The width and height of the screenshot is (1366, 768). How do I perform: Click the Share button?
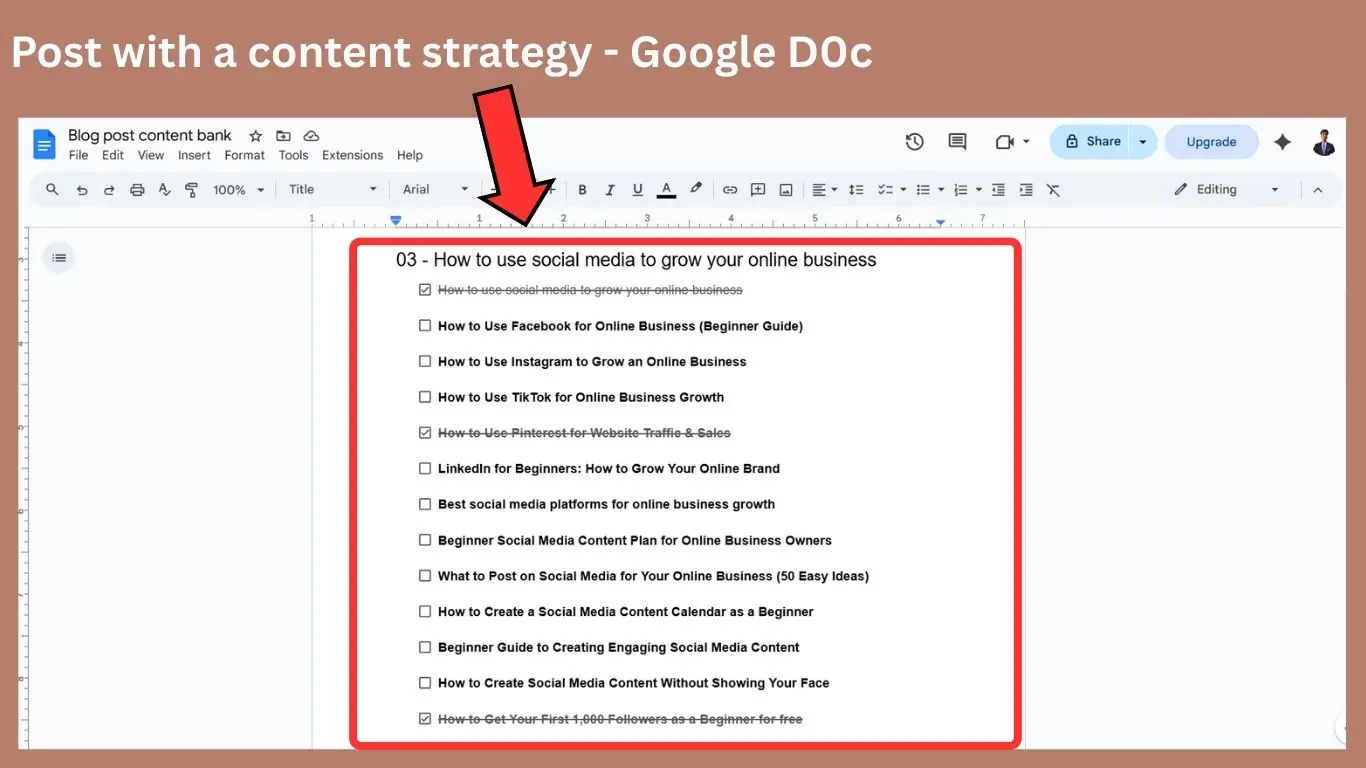pyautogui.click(x=1090, y=142)
